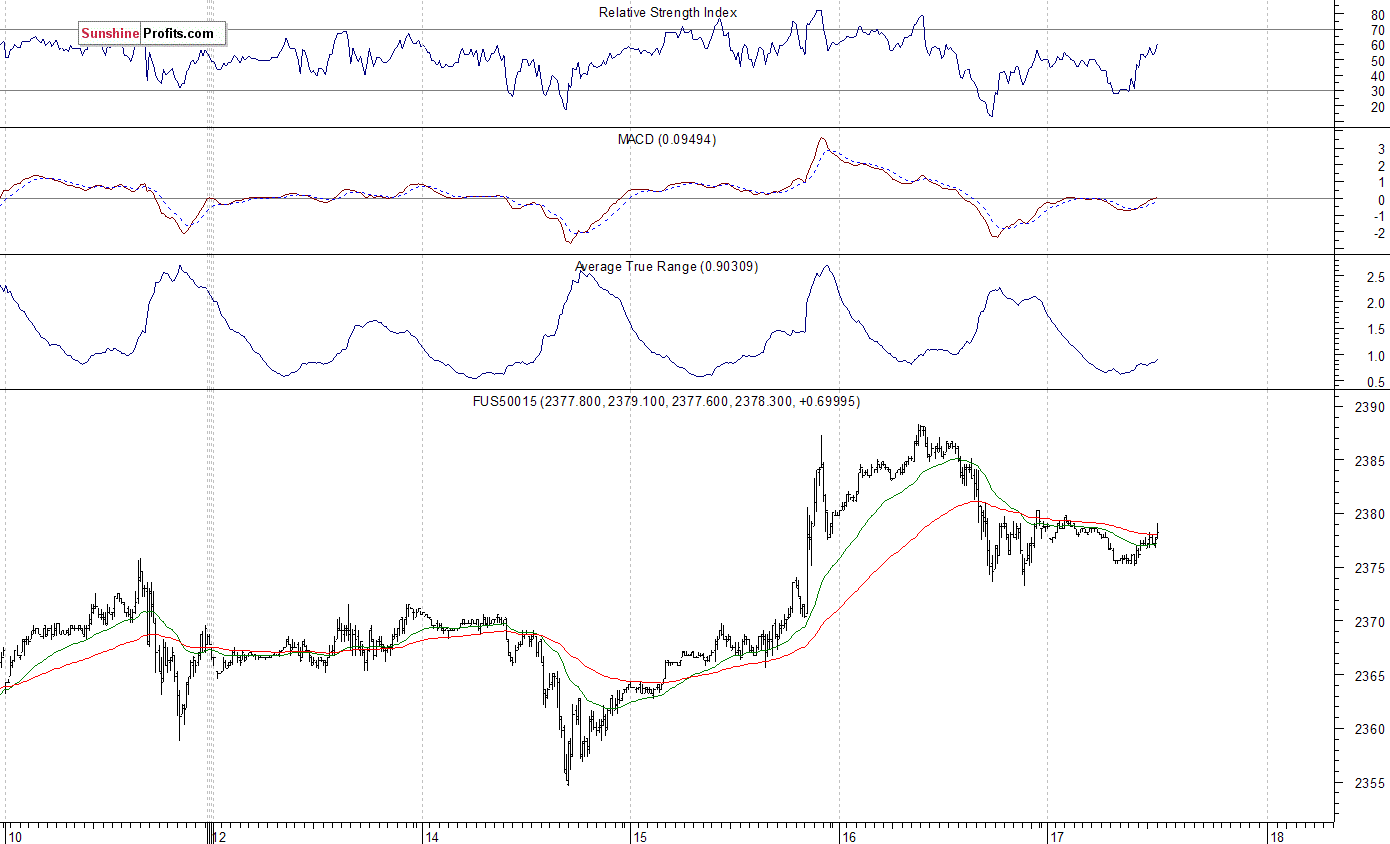Screen dimensions: 1390x844
Task: Click the SunshineProfits.com logo
Action: click(152, 33)
